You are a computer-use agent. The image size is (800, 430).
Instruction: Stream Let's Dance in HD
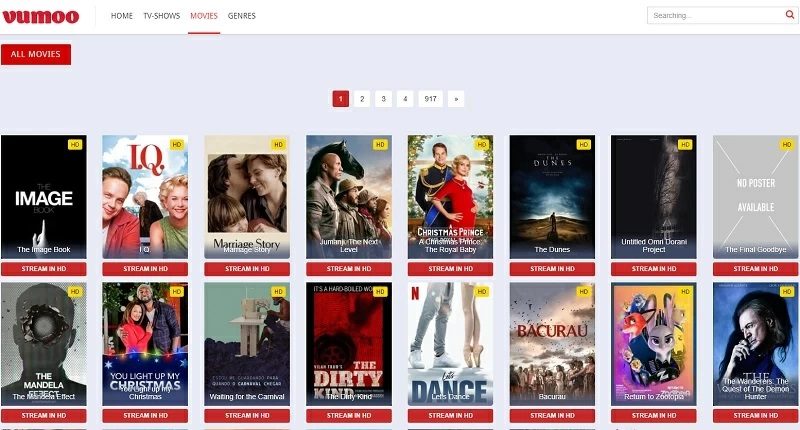pyautogui.click(x=451, y=416)
